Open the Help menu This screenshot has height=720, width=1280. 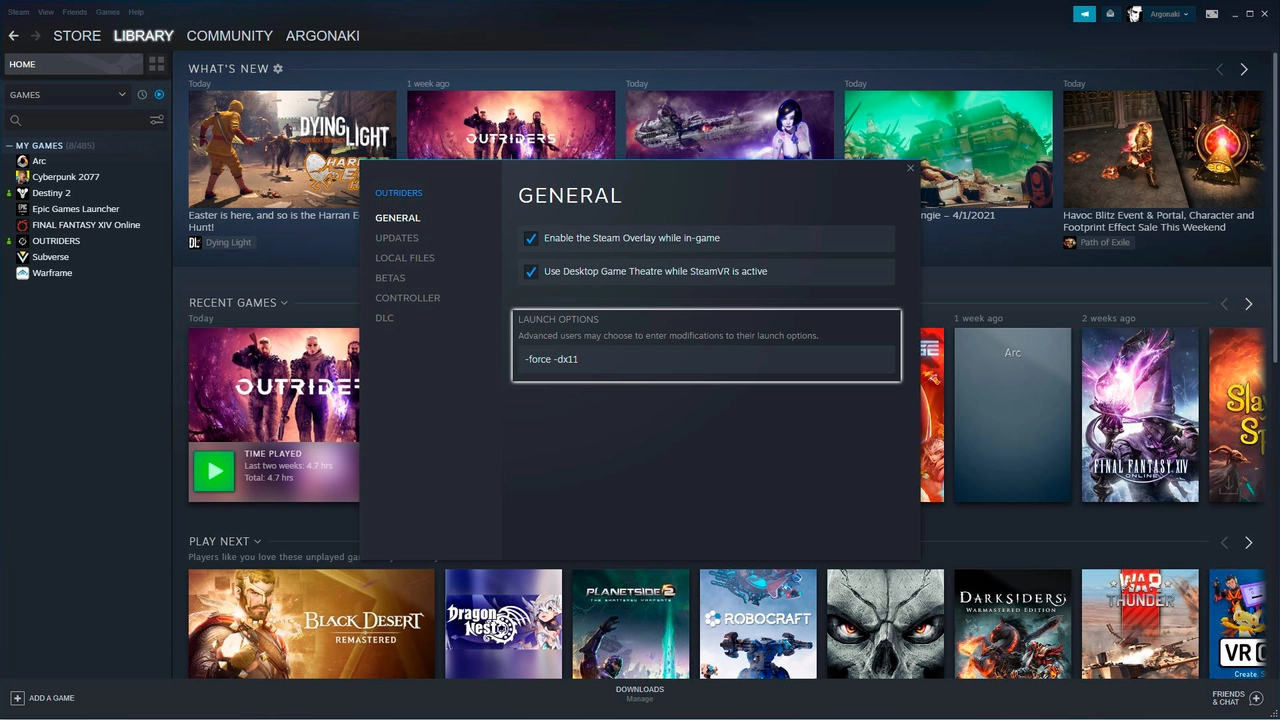pyautogui.click(x=136, y=12)
